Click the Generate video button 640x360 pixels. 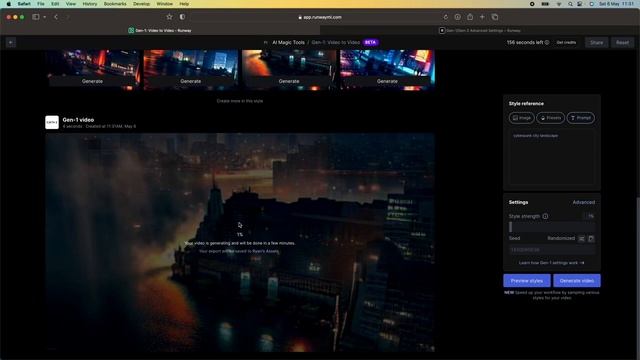pyautogui.click(x=577, y=281)
